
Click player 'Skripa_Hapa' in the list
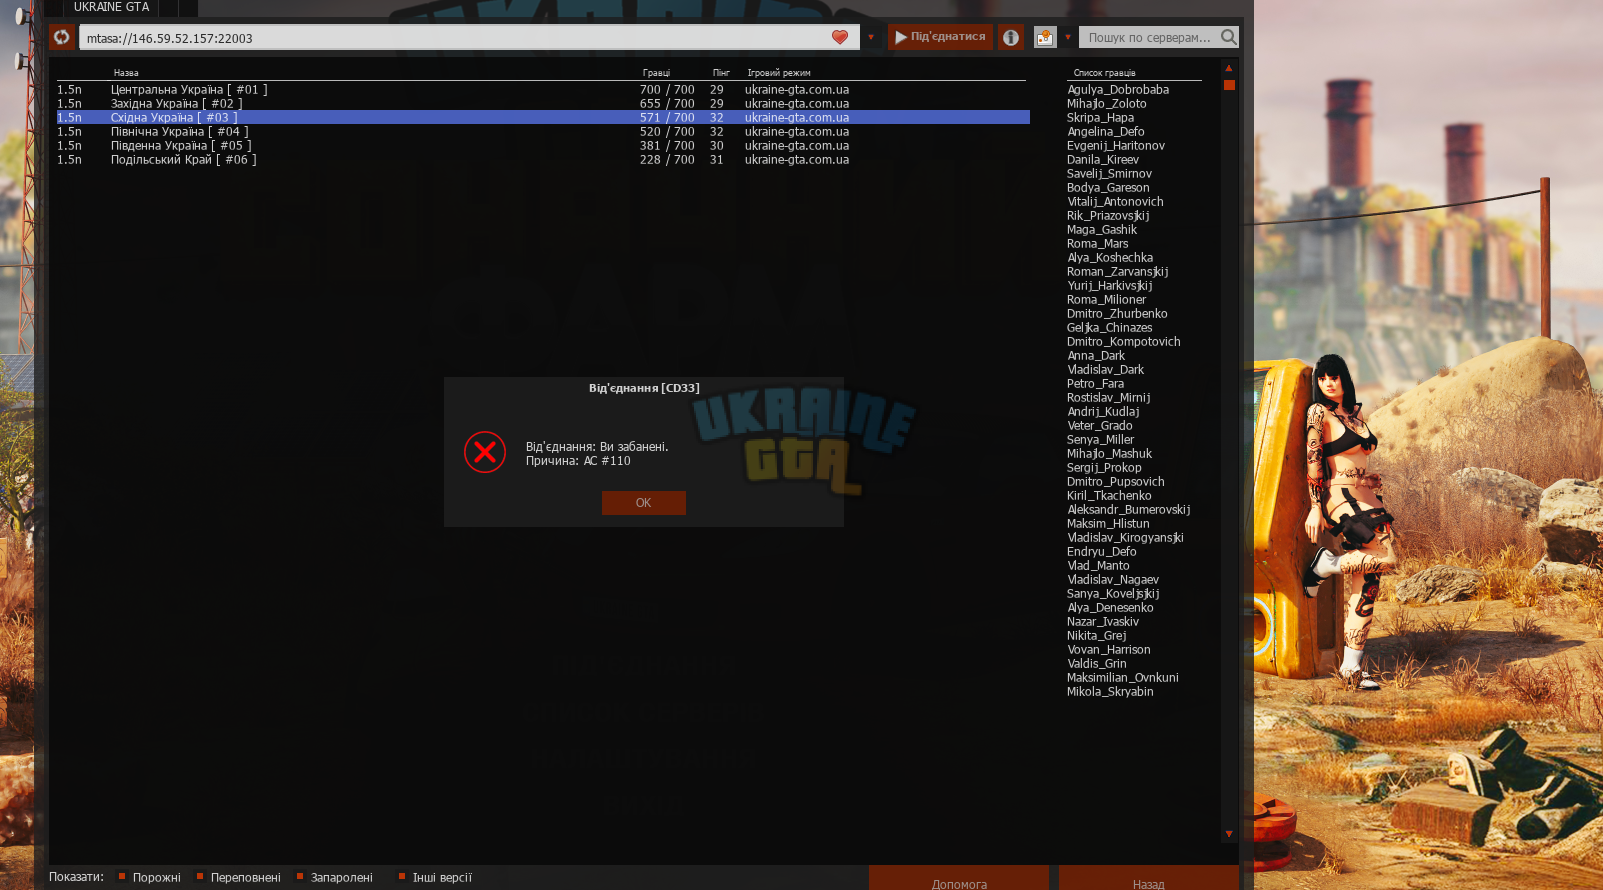(x=1100, y=117)
